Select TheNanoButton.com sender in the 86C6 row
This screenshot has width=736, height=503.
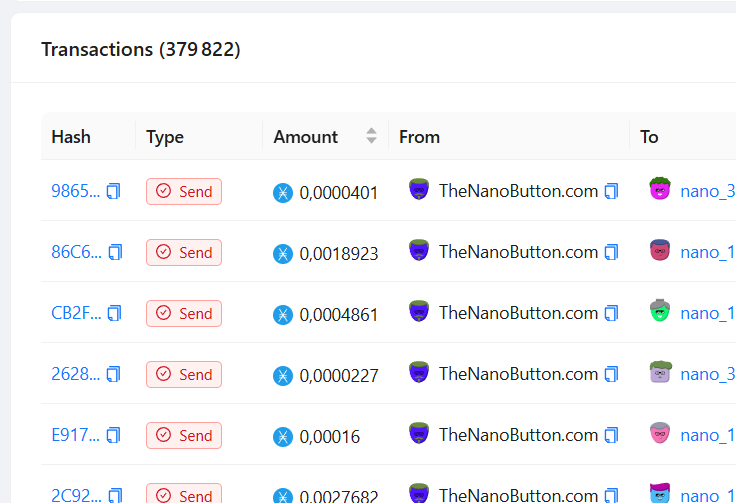(518, 252)
